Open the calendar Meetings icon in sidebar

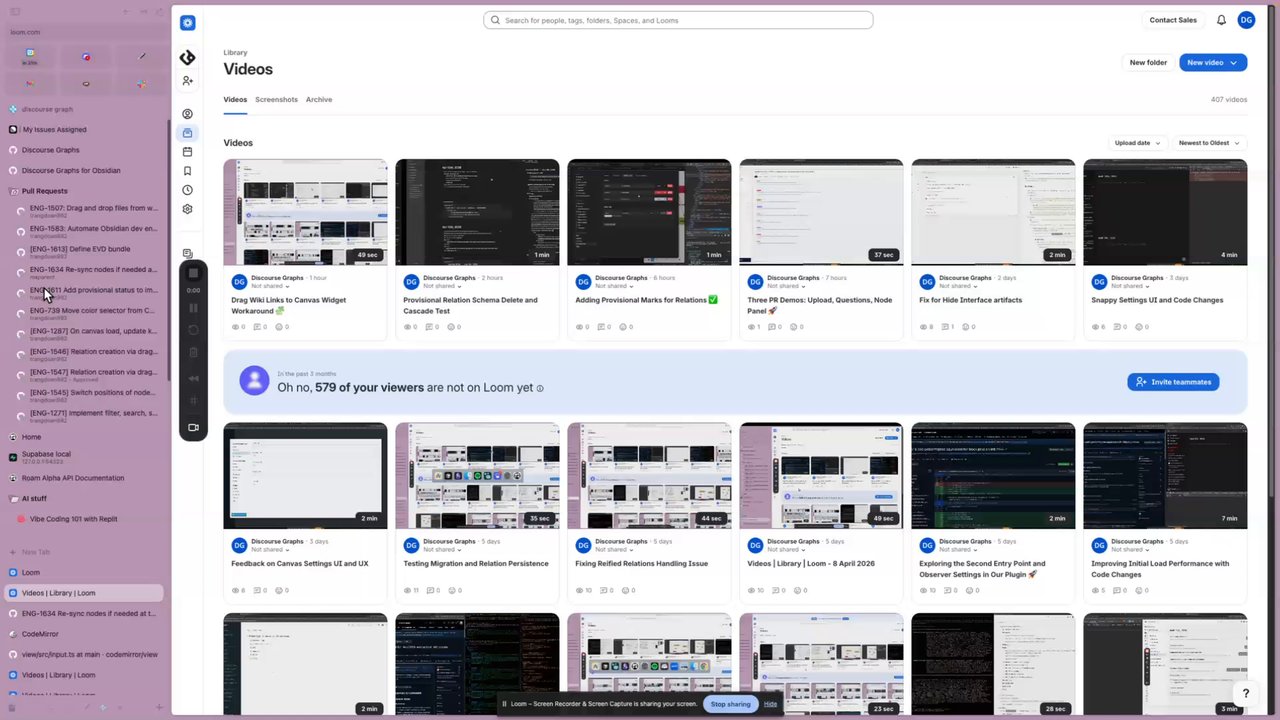[x=187, y=152]
